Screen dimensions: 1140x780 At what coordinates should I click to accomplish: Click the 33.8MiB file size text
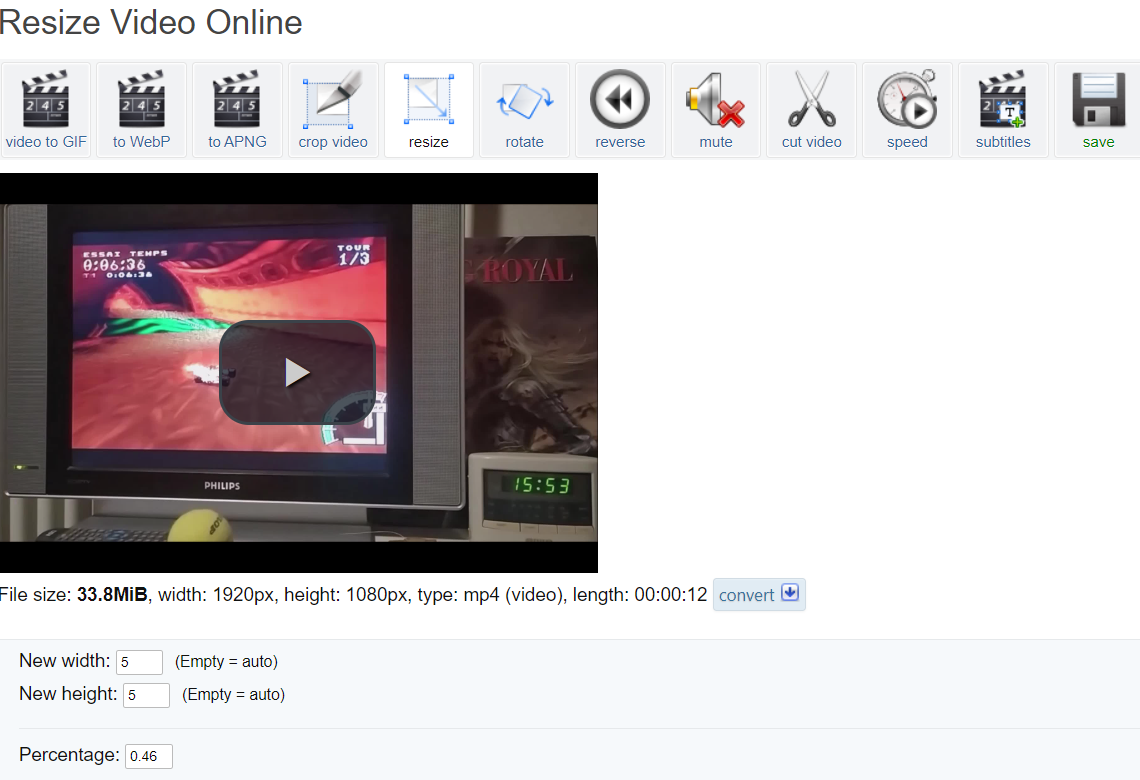click(x=112, y=595)
